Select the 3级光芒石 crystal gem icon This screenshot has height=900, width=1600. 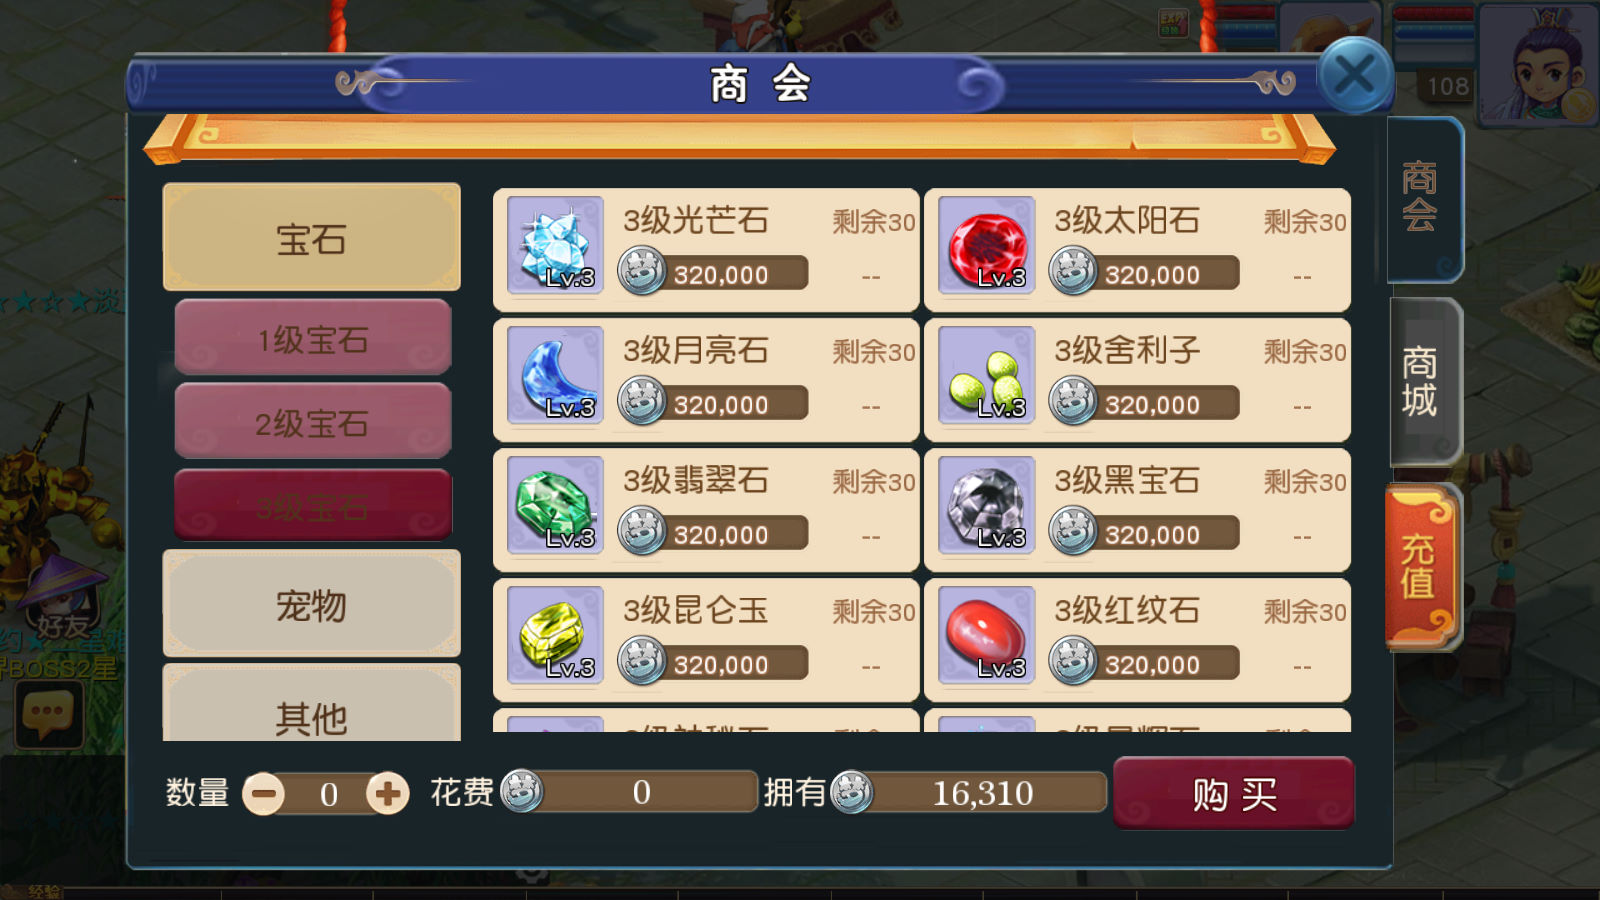pos(555,245)
